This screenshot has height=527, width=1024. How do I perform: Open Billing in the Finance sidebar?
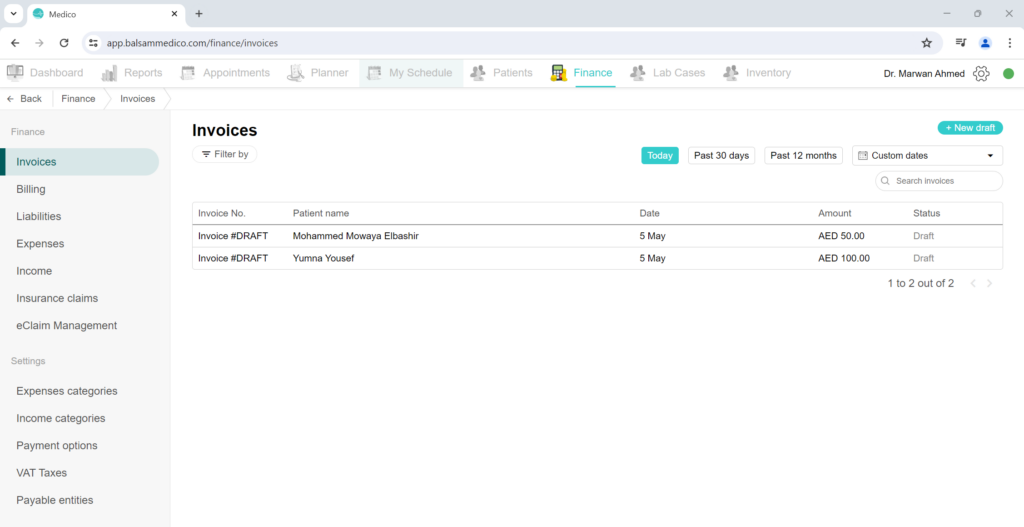(31, 189)
